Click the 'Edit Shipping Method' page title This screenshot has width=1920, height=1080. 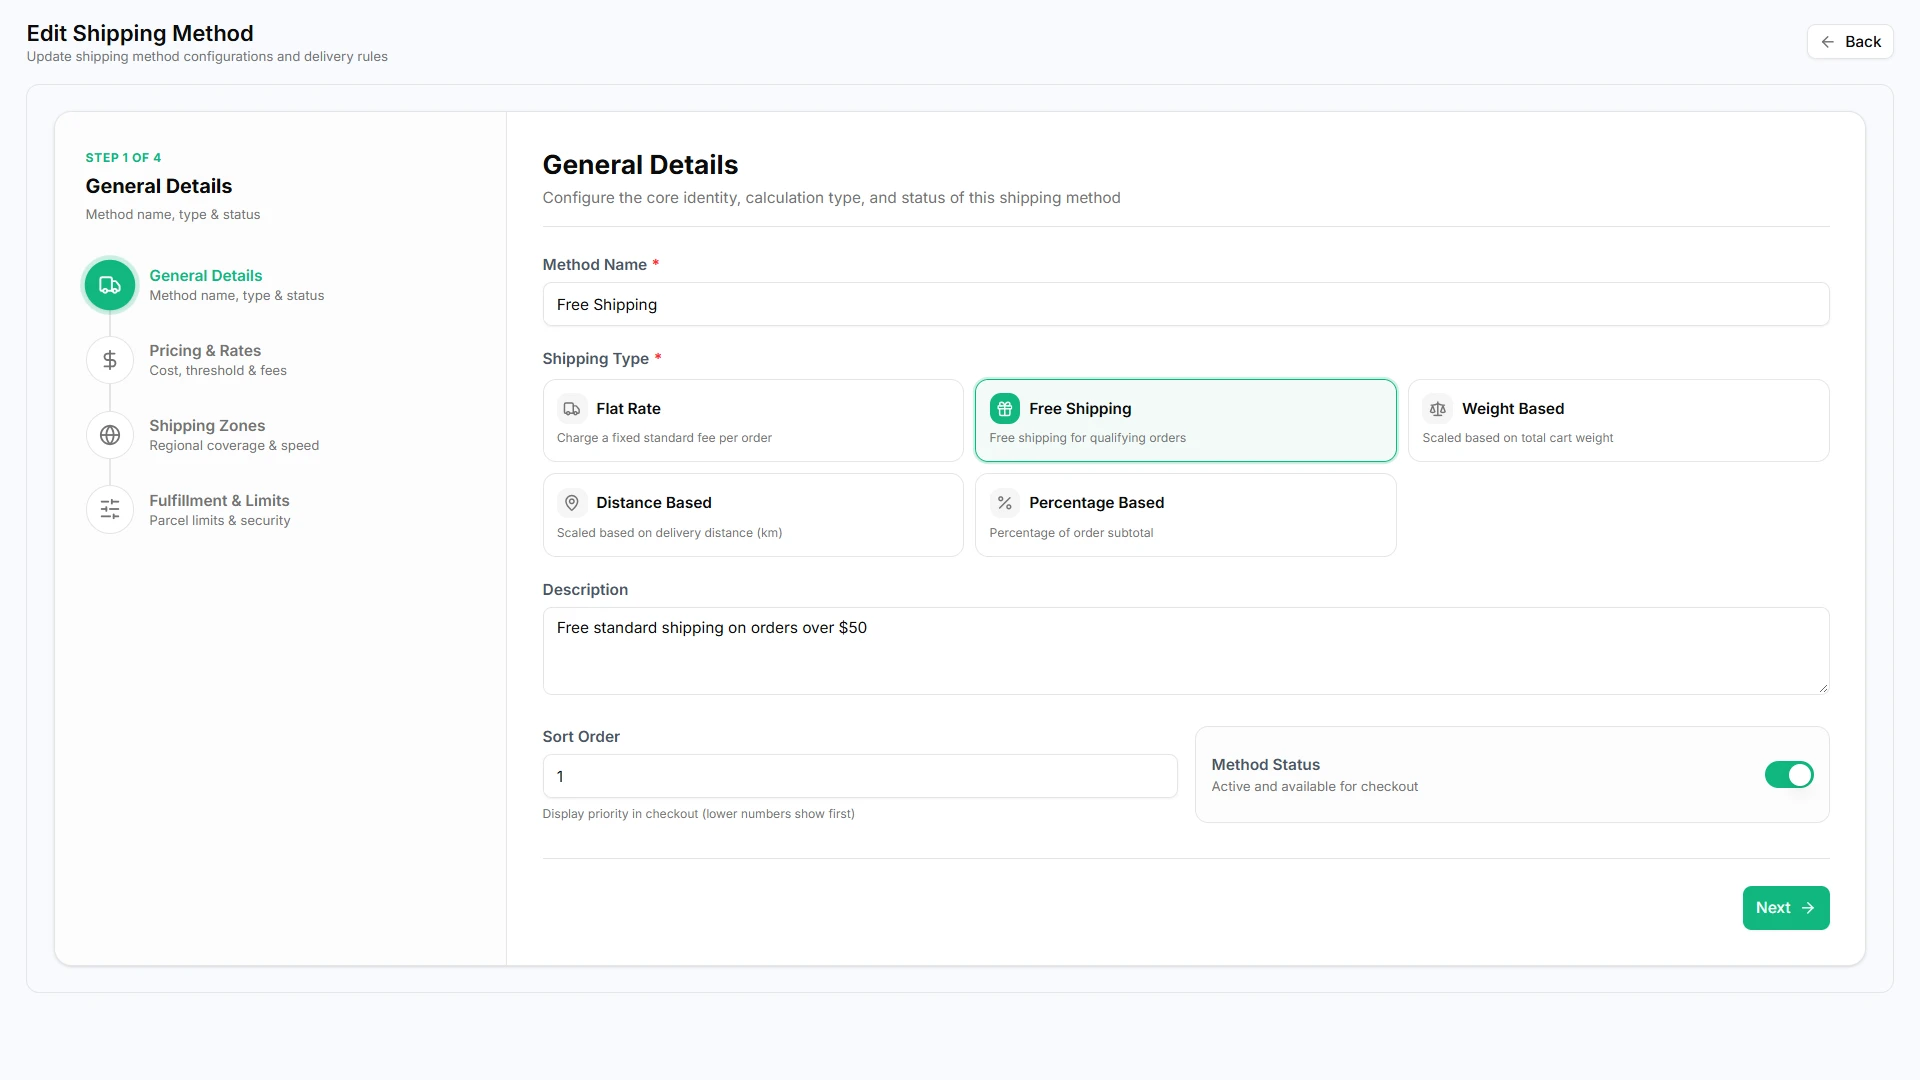pyautogui.click(x=140, y=33)
